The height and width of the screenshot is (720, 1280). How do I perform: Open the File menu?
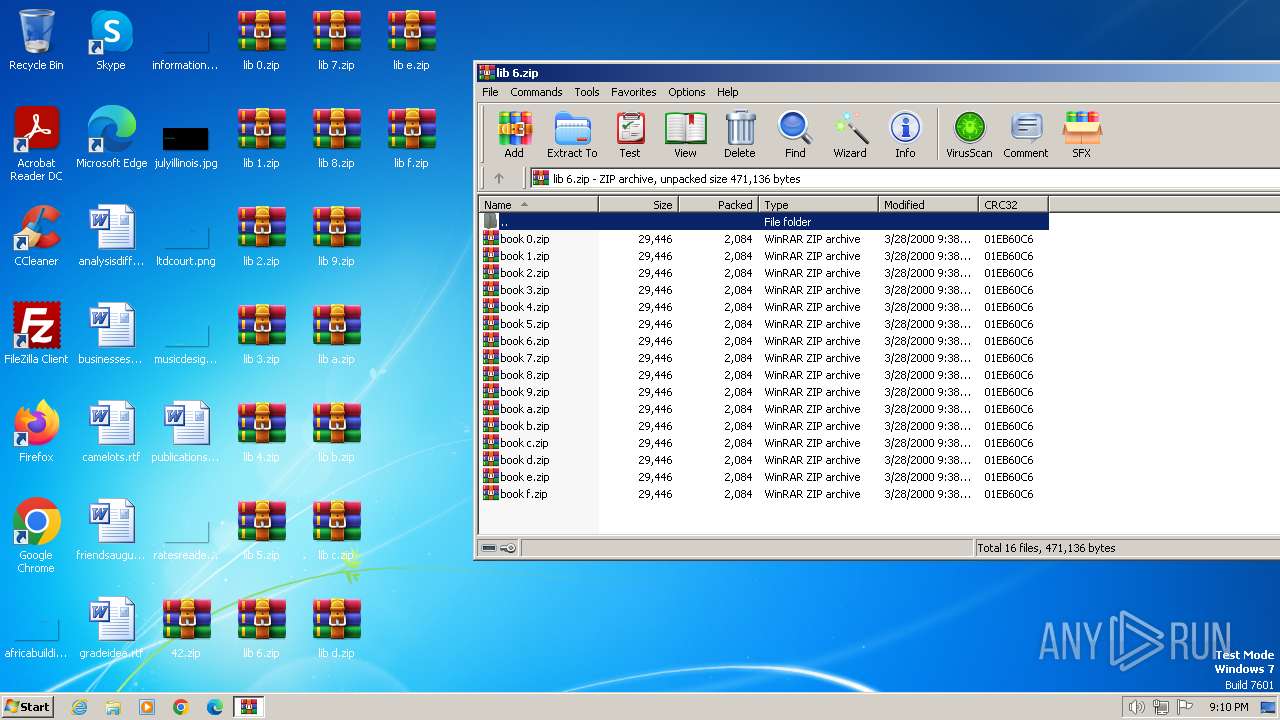tap(490, 92)
